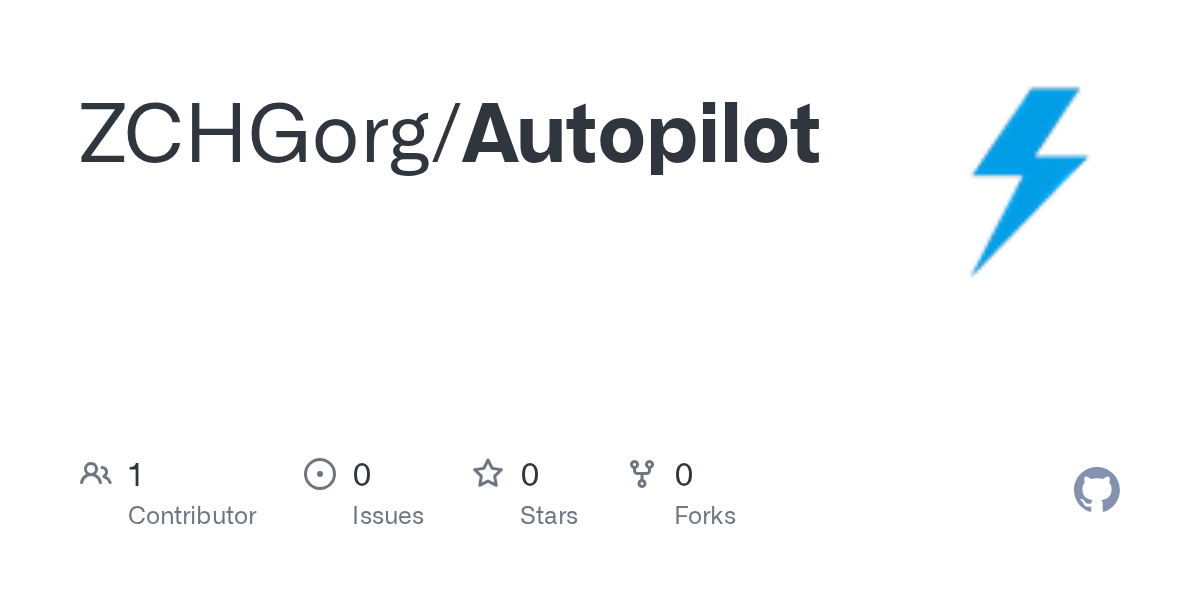
Task: Click the blue lightning bolt logo
Action: point(1028,180)
